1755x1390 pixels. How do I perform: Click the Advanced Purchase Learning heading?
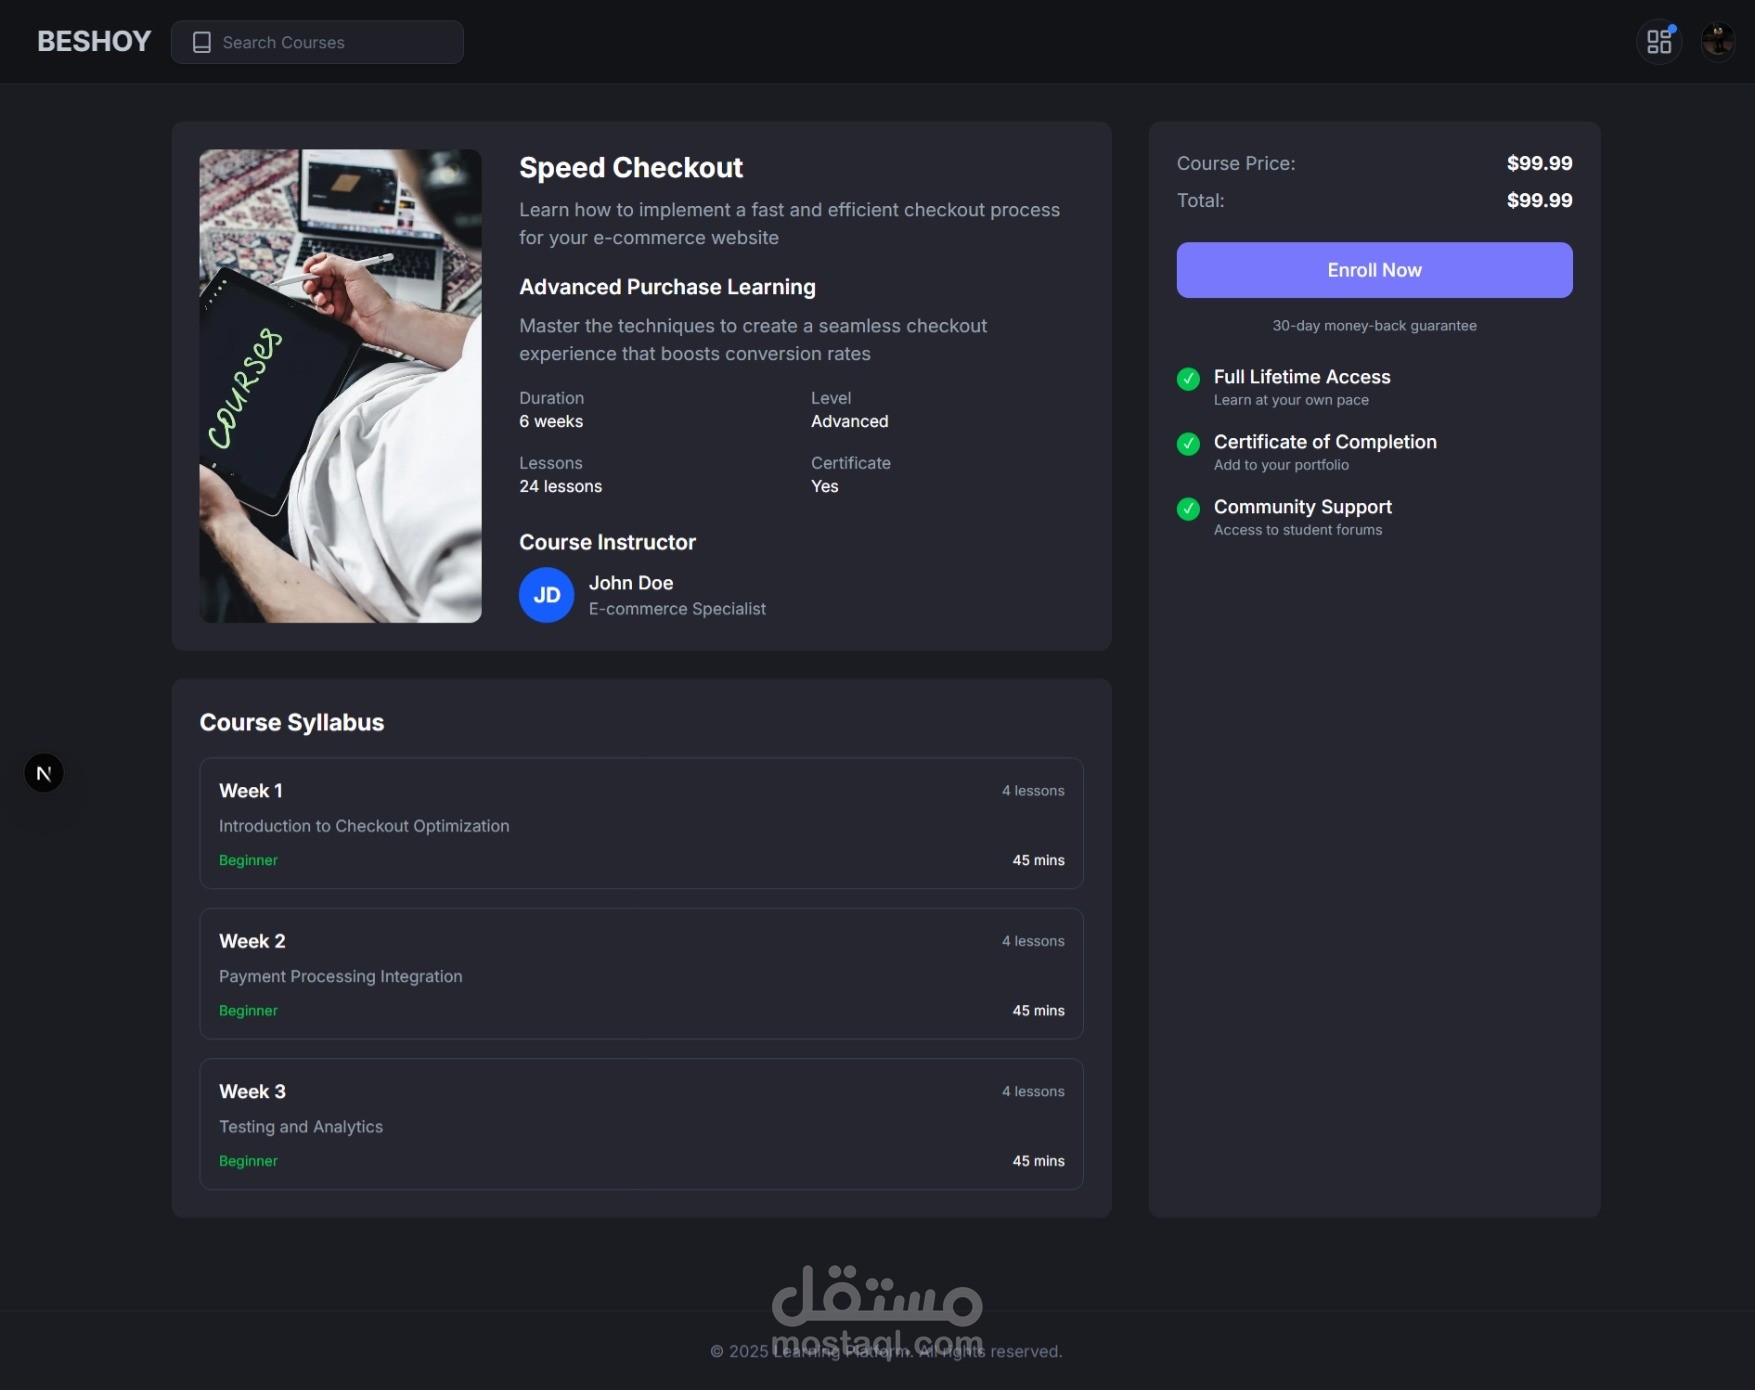tap(667, 287)
